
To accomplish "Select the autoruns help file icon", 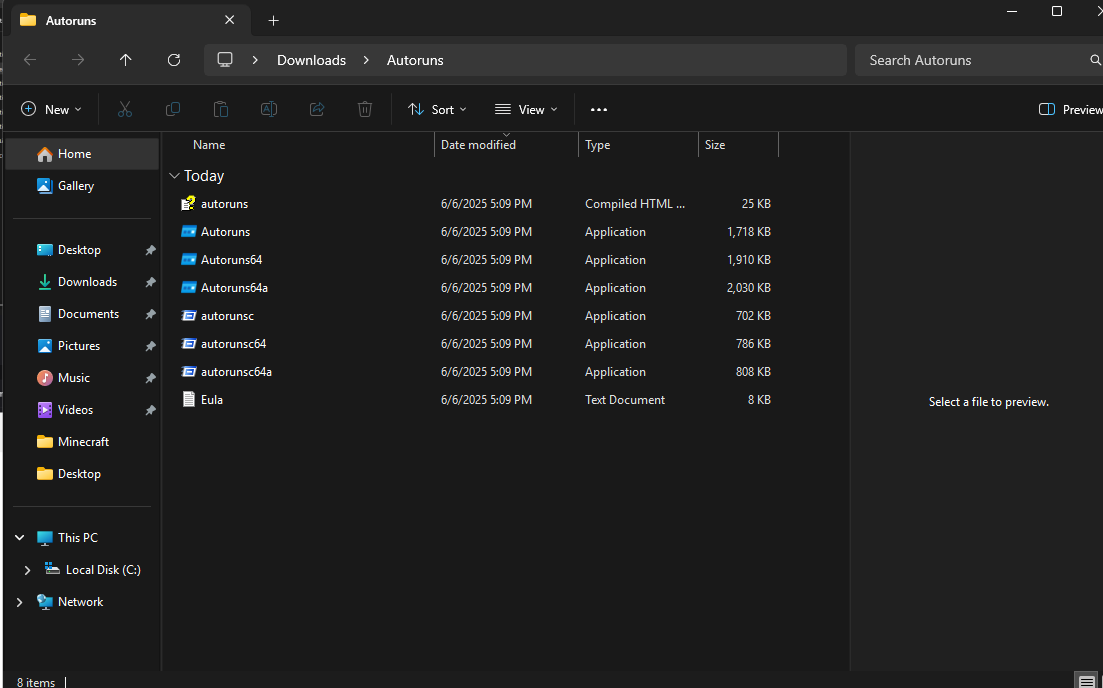I will (188, 204).
